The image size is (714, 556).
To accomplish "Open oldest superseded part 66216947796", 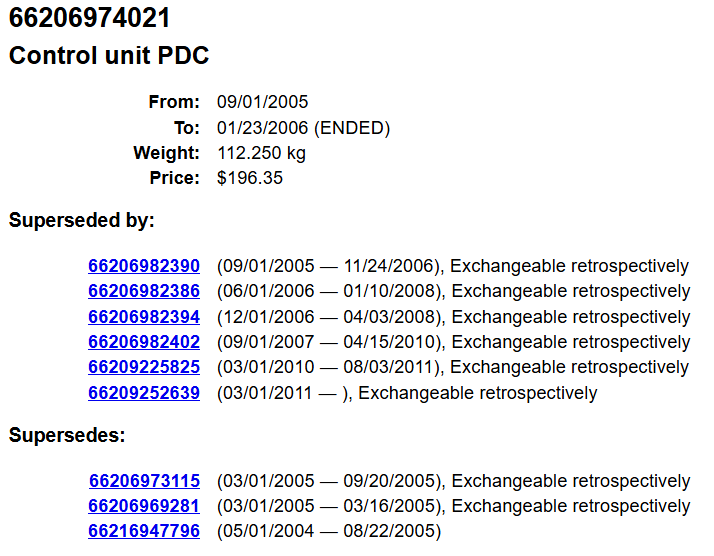I will click(x=144, y=531).
